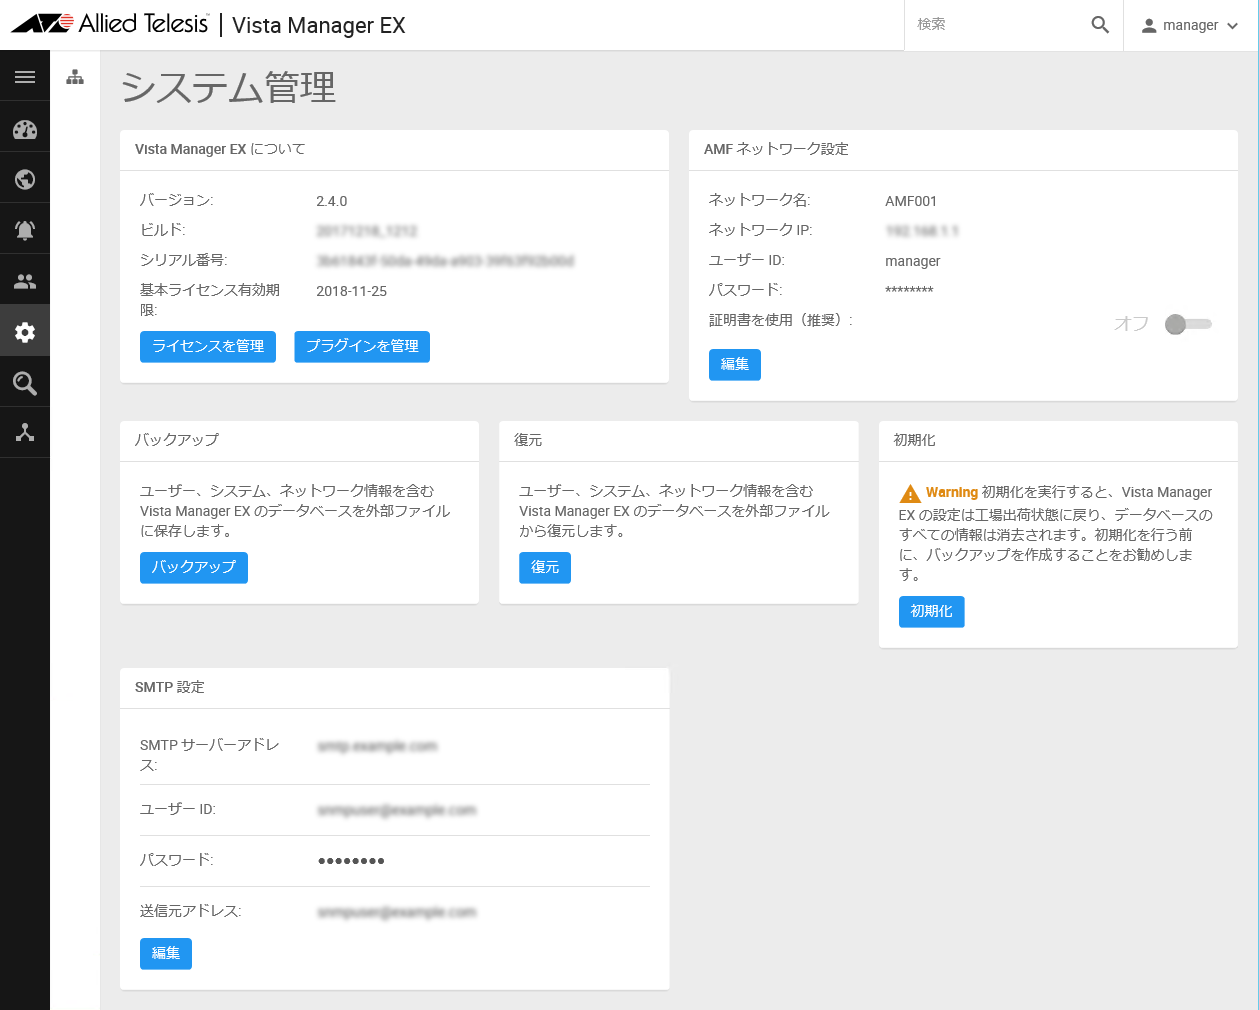
Task: Click the ライセンスを管理 button
Action: pos(208,346)
